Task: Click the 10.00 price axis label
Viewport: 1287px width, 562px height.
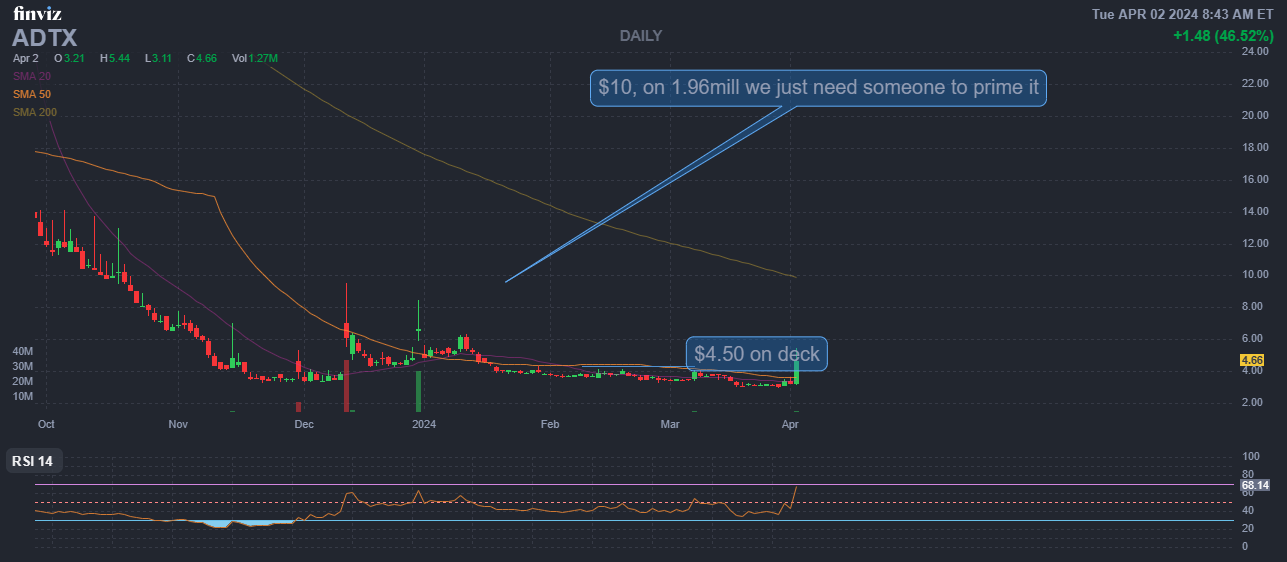Action: [1254, 275]
